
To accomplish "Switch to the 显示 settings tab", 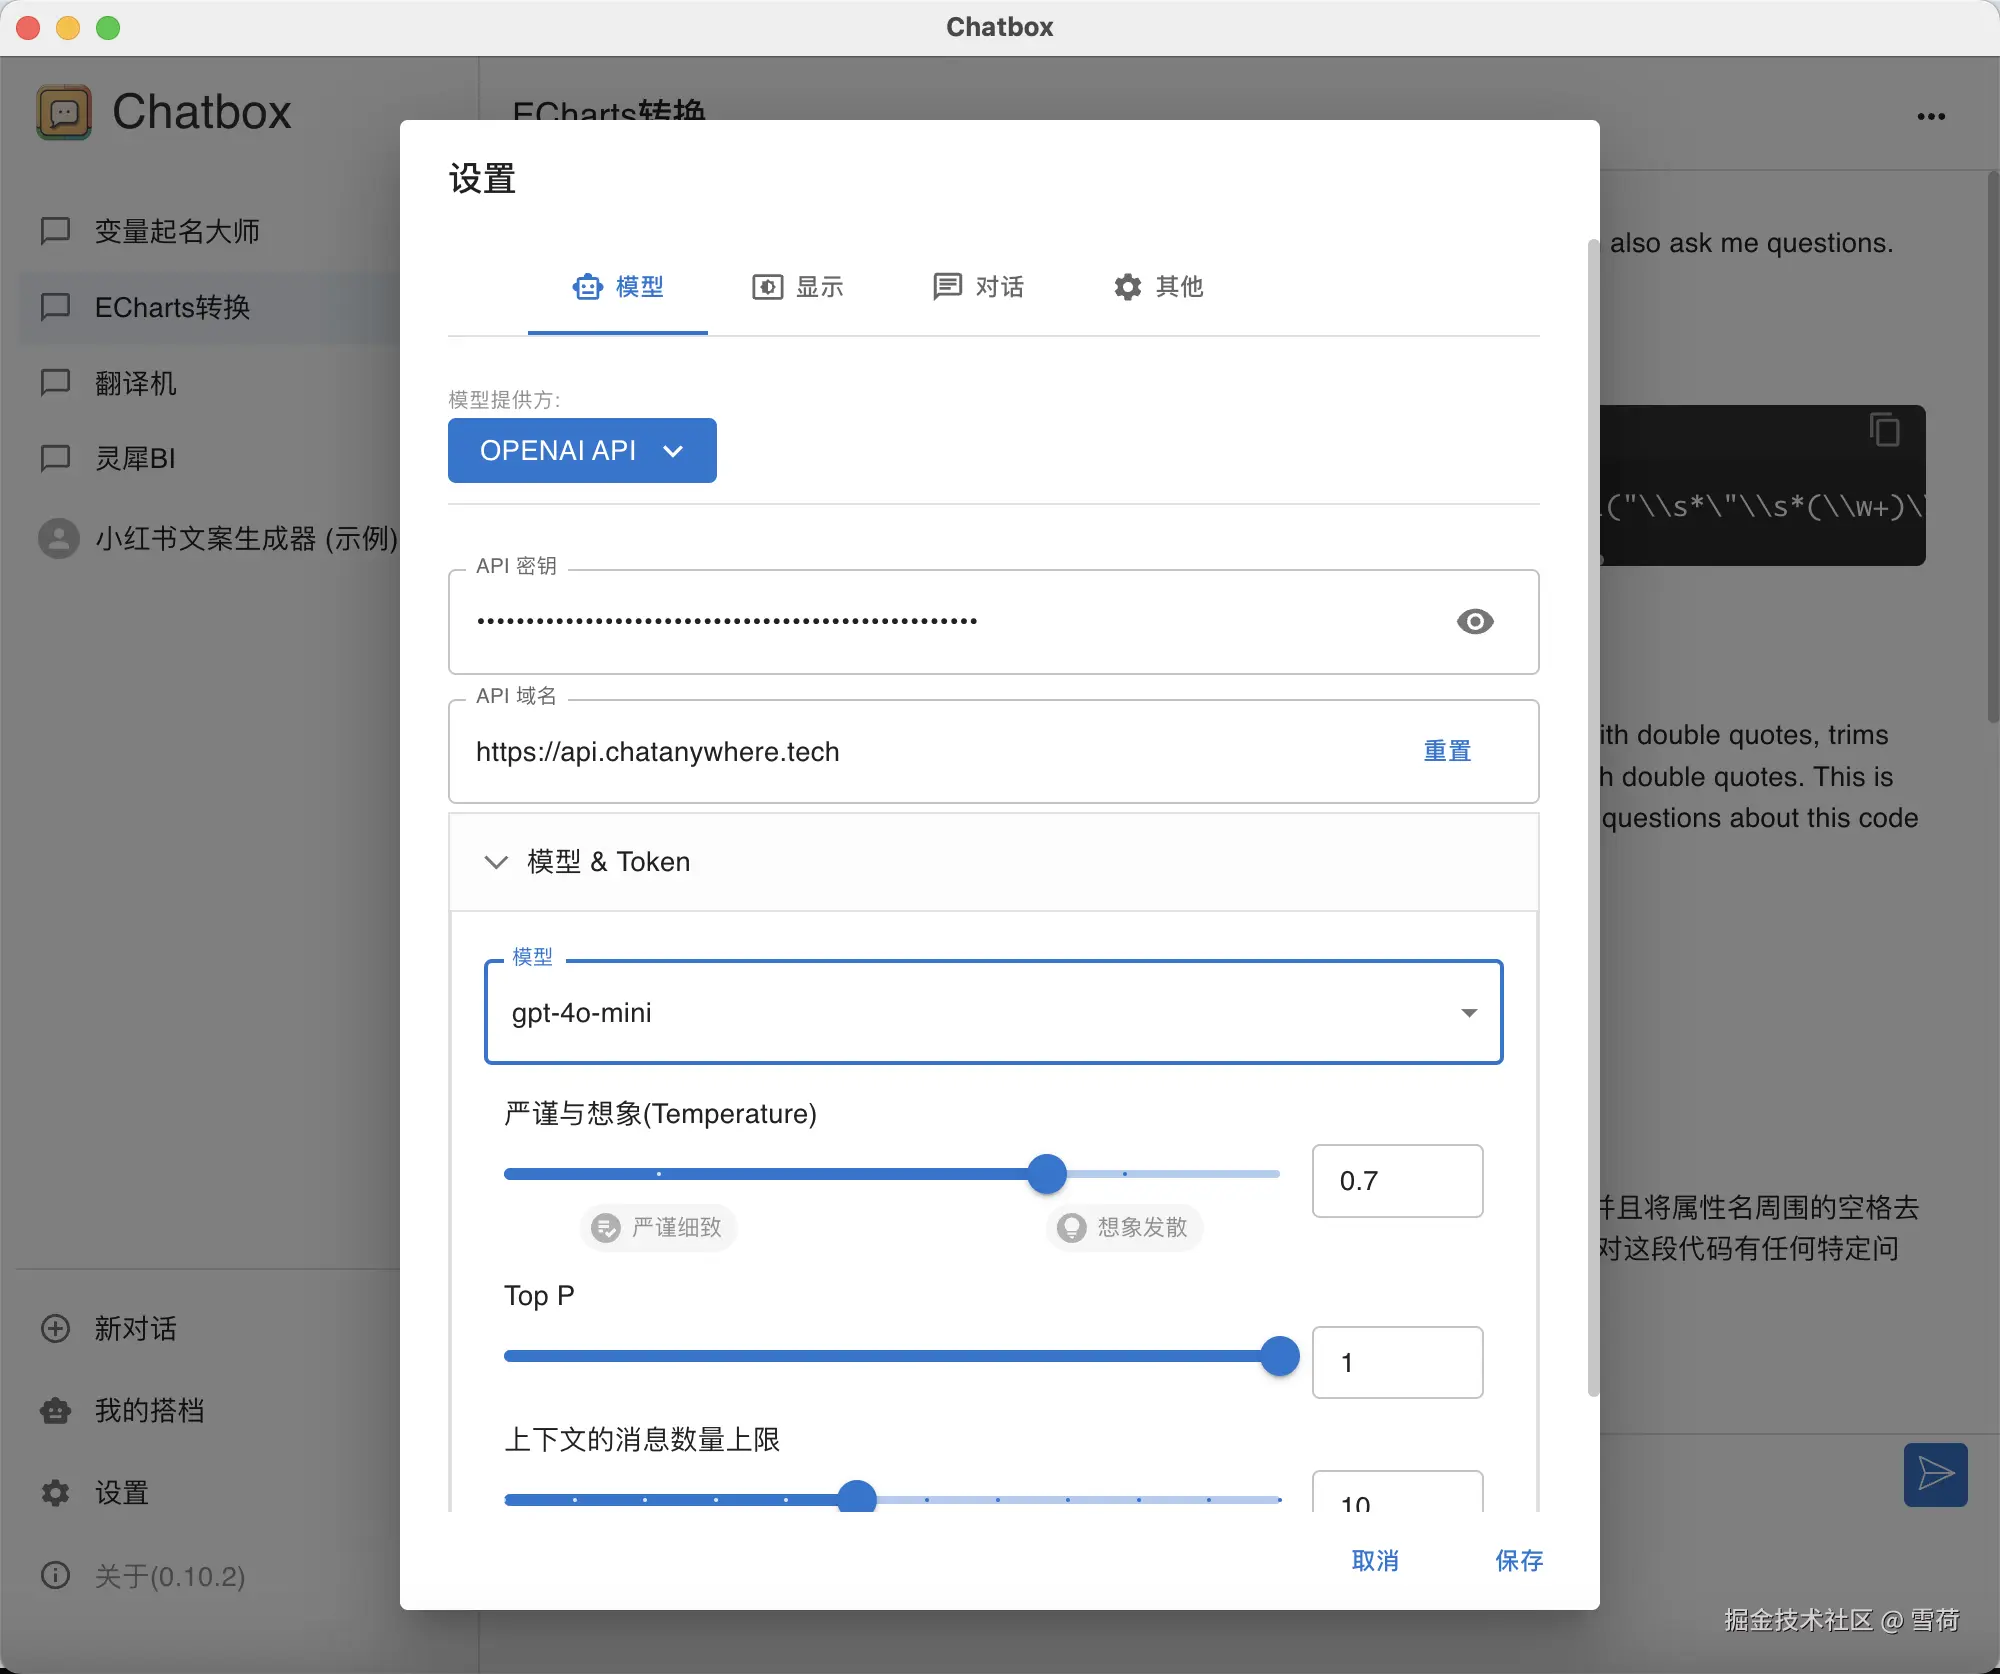I will click(x=798, y=287).
